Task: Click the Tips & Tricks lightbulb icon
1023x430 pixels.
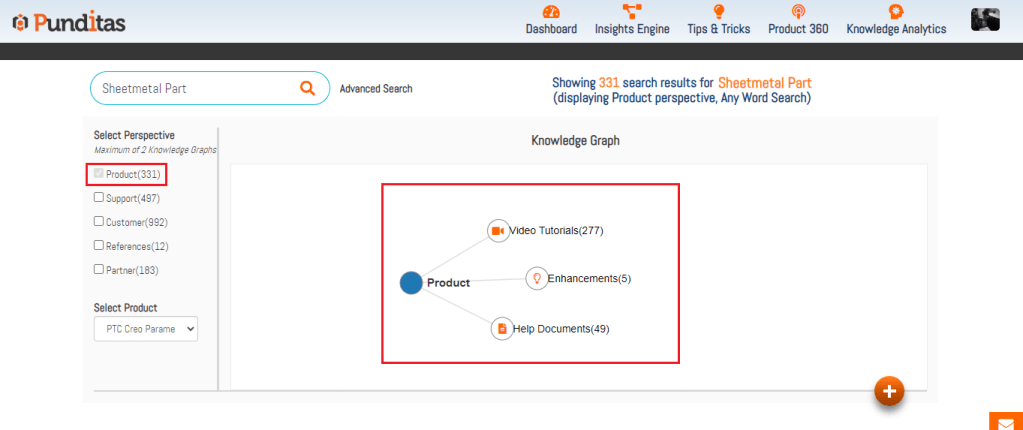Action: click(718, 12)
